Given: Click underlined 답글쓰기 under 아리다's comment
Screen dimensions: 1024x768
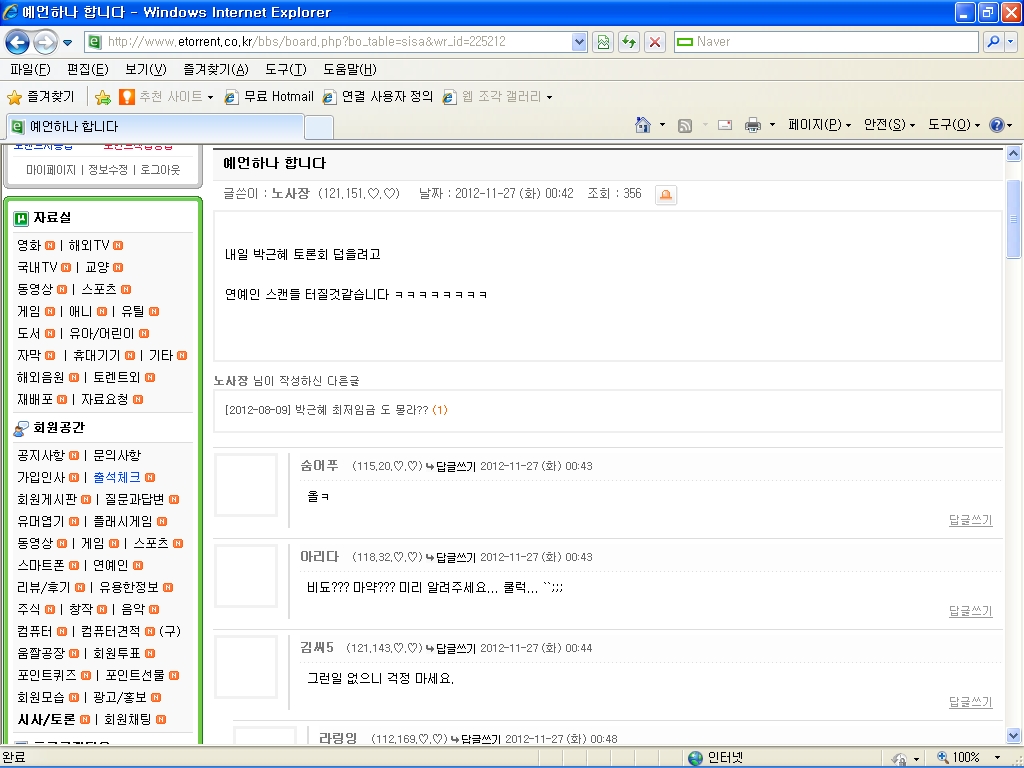Looking at the screenshot, I should click(970, 611).
